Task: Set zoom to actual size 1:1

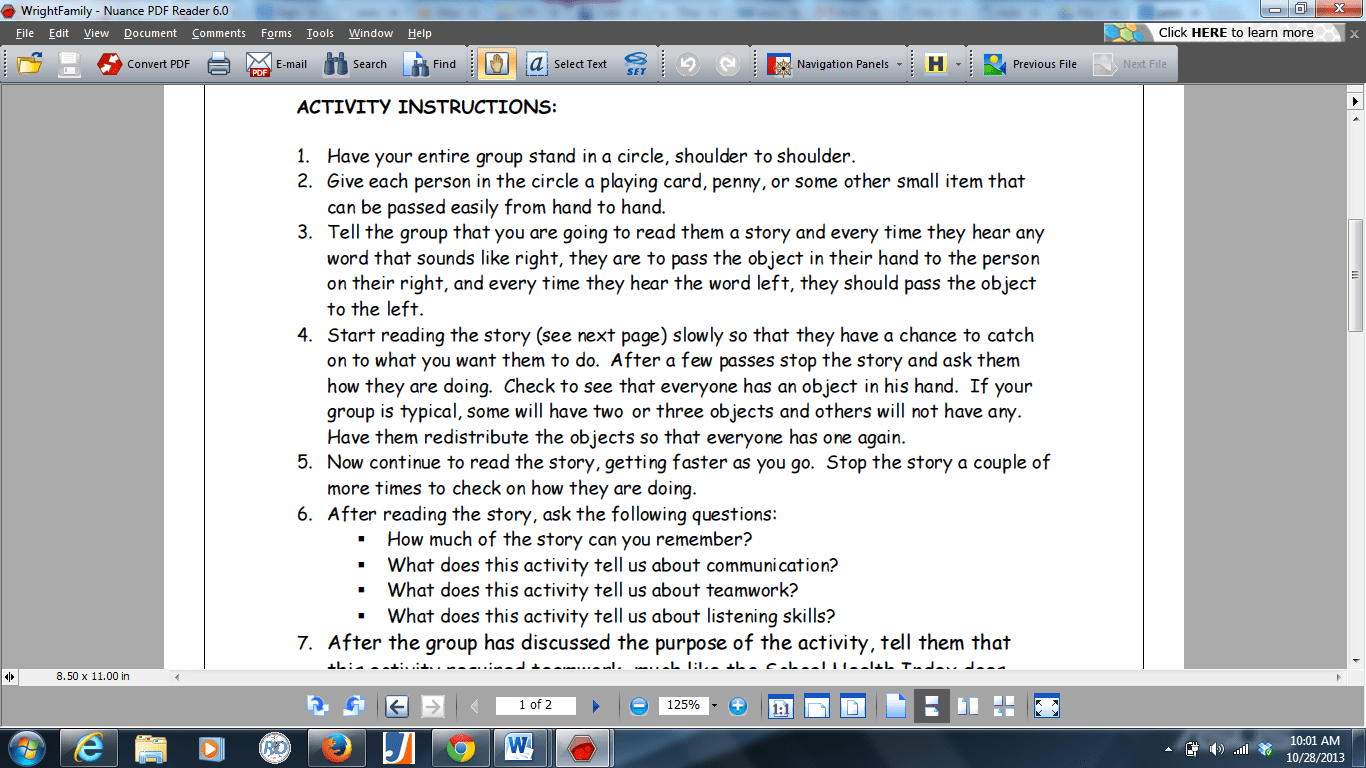Action: [x=780, y=706]
